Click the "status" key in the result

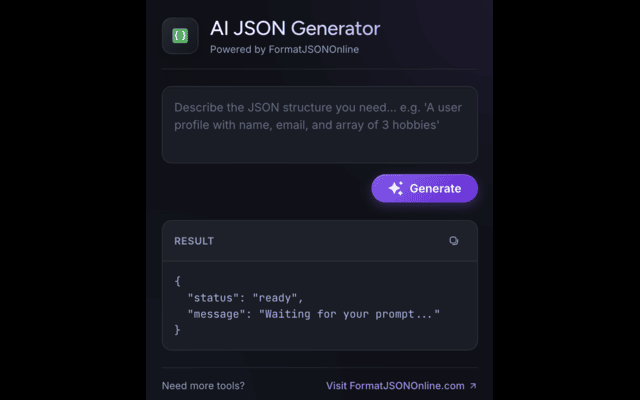tap(213, 298)
